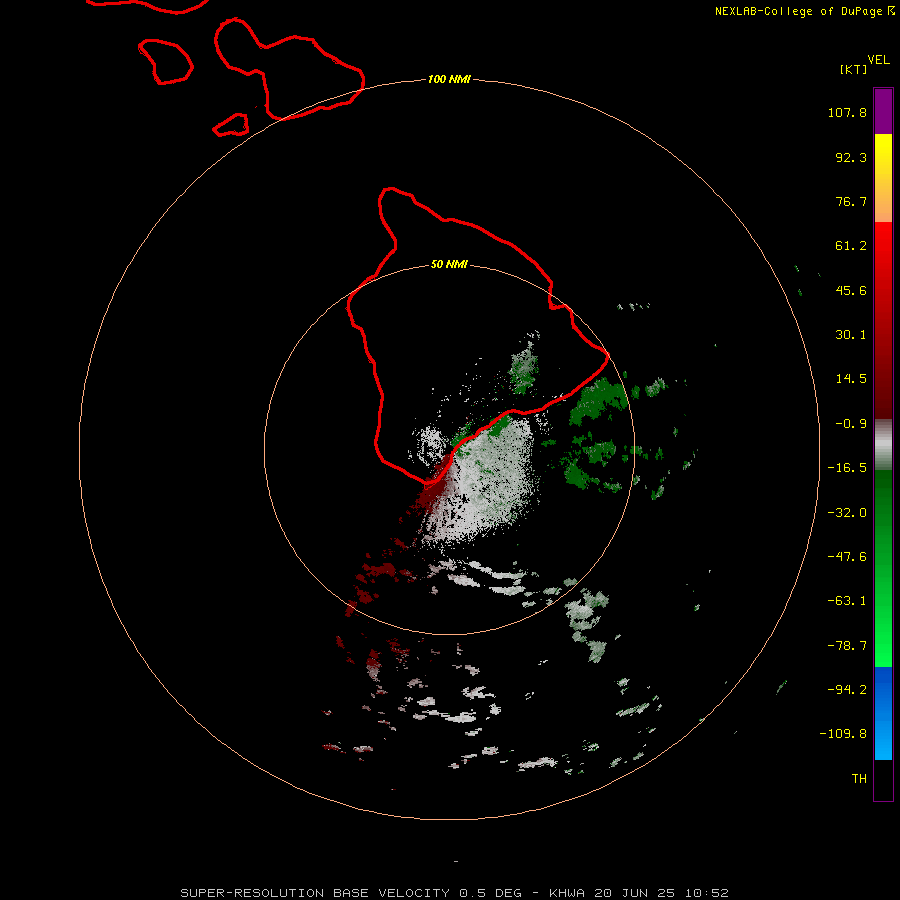Click the 100 NMI range ring label
Screen dimensions: 900x900
[449, 79]
